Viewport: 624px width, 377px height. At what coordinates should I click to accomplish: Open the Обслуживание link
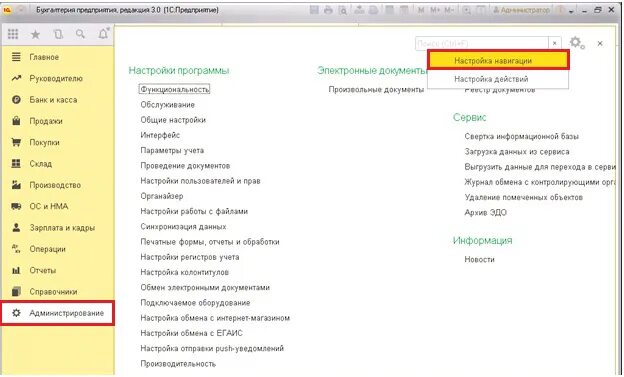pos(167,105)
